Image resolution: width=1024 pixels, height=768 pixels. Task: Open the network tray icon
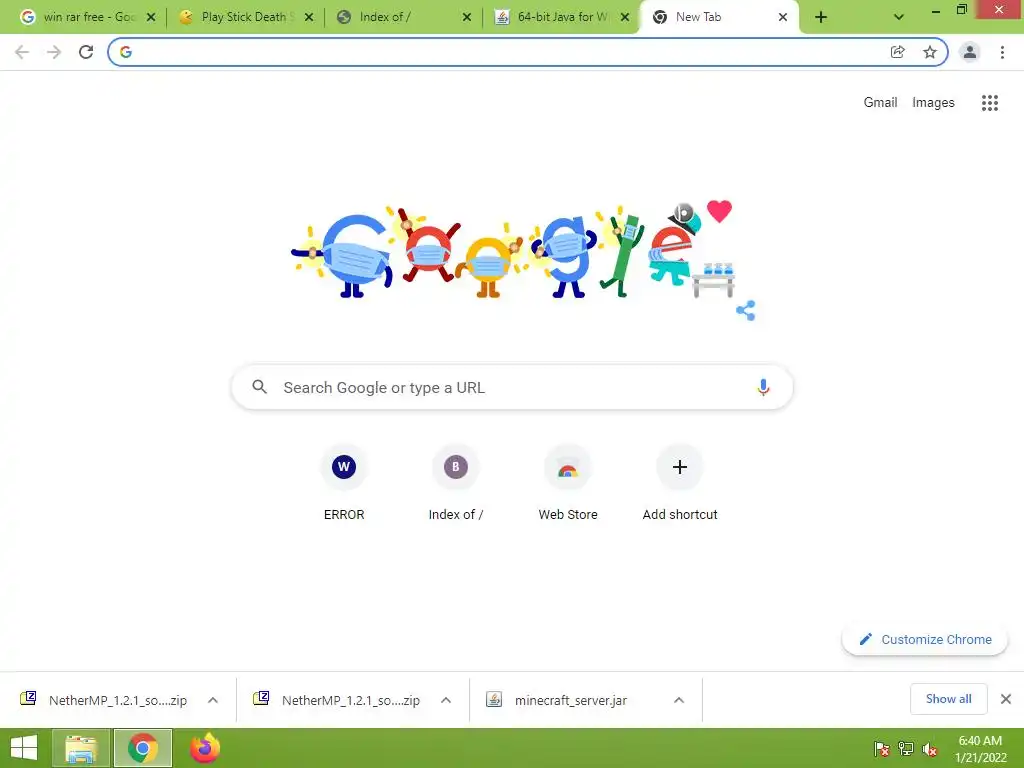click(x=906, y=748)
